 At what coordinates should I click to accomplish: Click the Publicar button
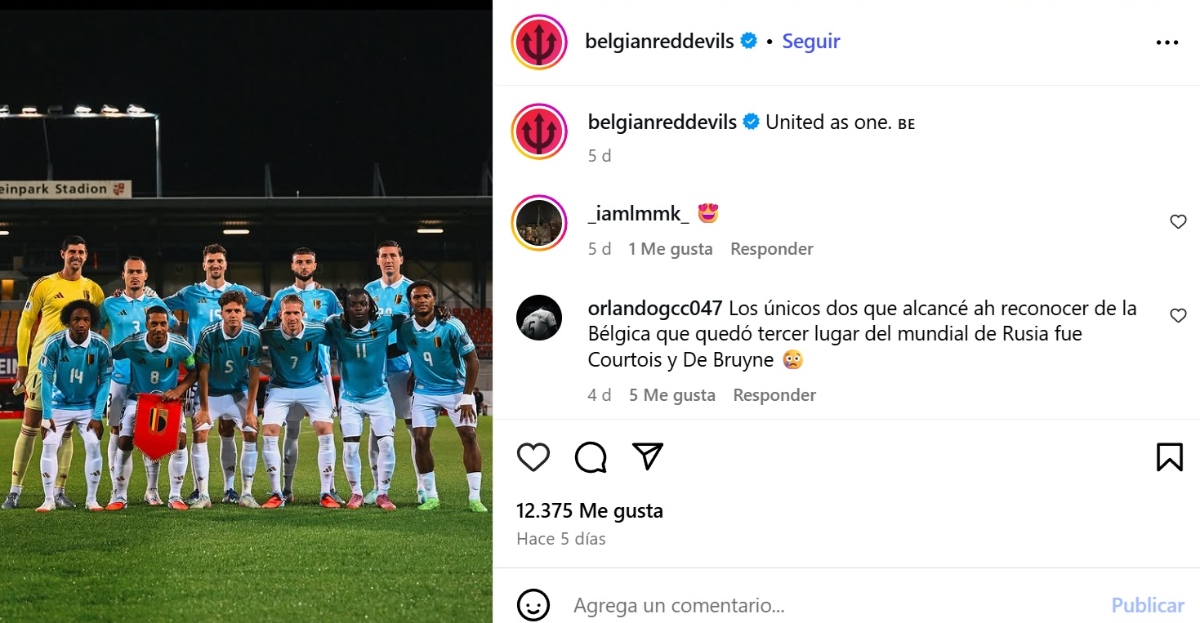[1148, 605]
